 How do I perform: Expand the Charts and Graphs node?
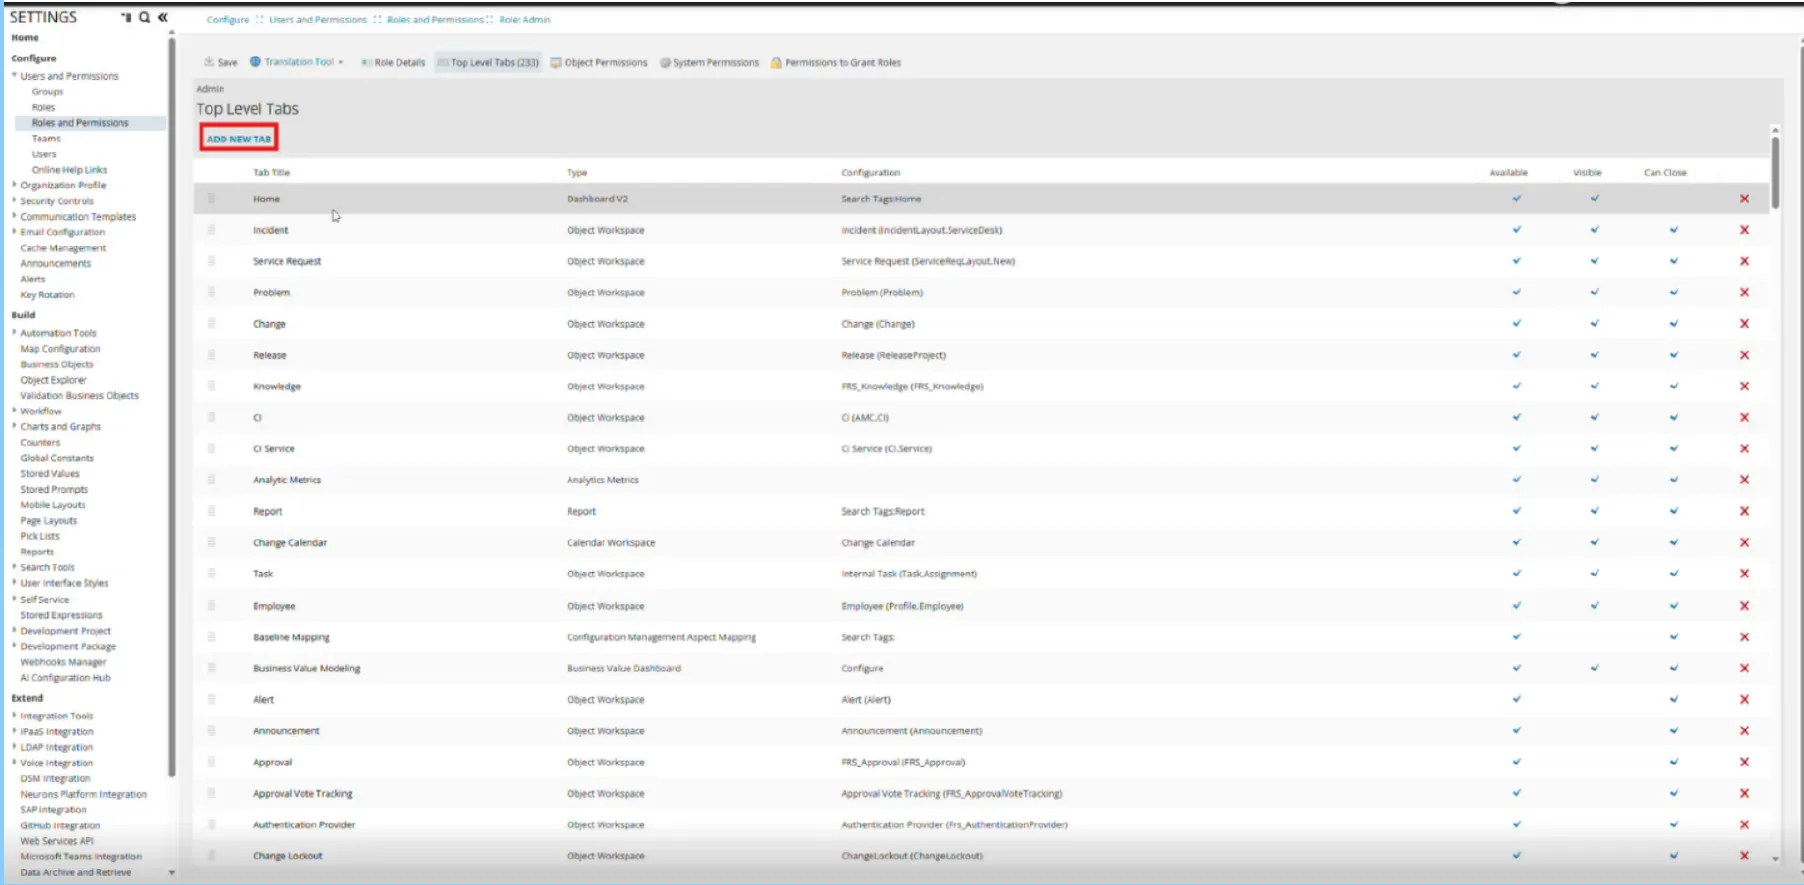[14, 426]
